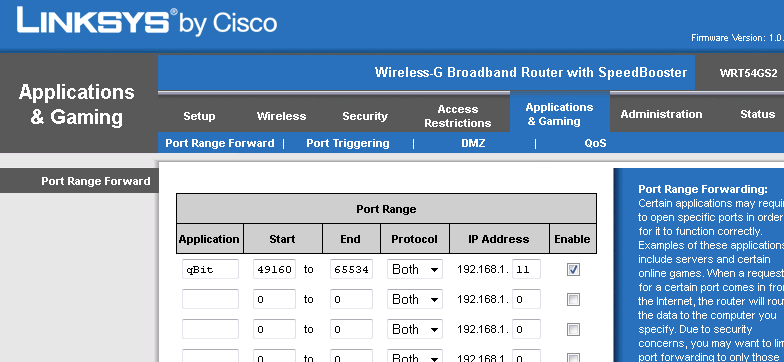This screenshot has height=362, width=784.
Task: Enable the third row forwarding checkbox
Action: 574,330
